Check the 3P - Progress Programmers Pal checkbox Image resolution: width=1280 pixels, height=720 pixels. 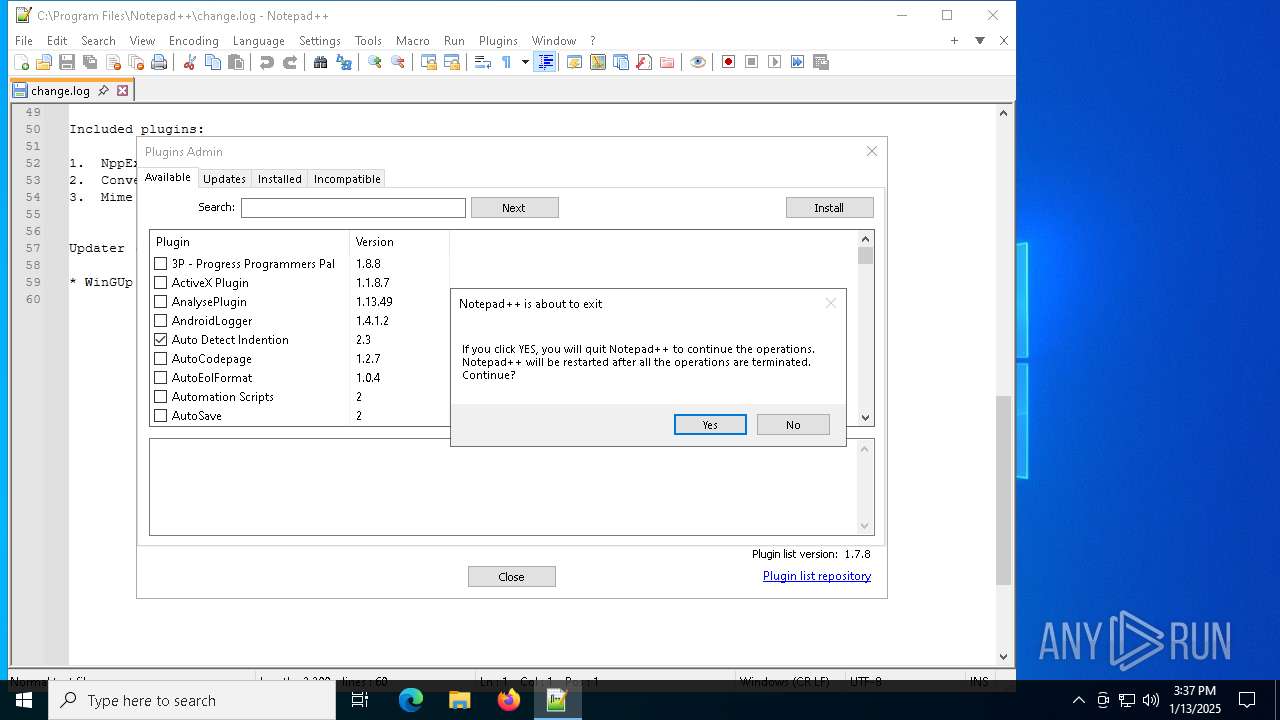click(160, 264)
